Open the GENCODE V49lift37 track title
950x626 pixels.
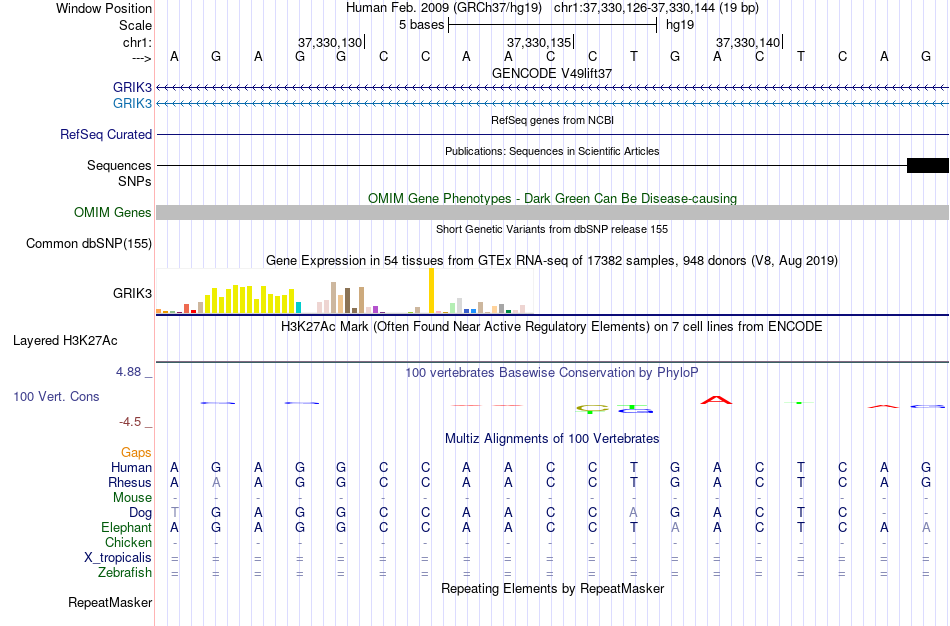tap(552, 73)
